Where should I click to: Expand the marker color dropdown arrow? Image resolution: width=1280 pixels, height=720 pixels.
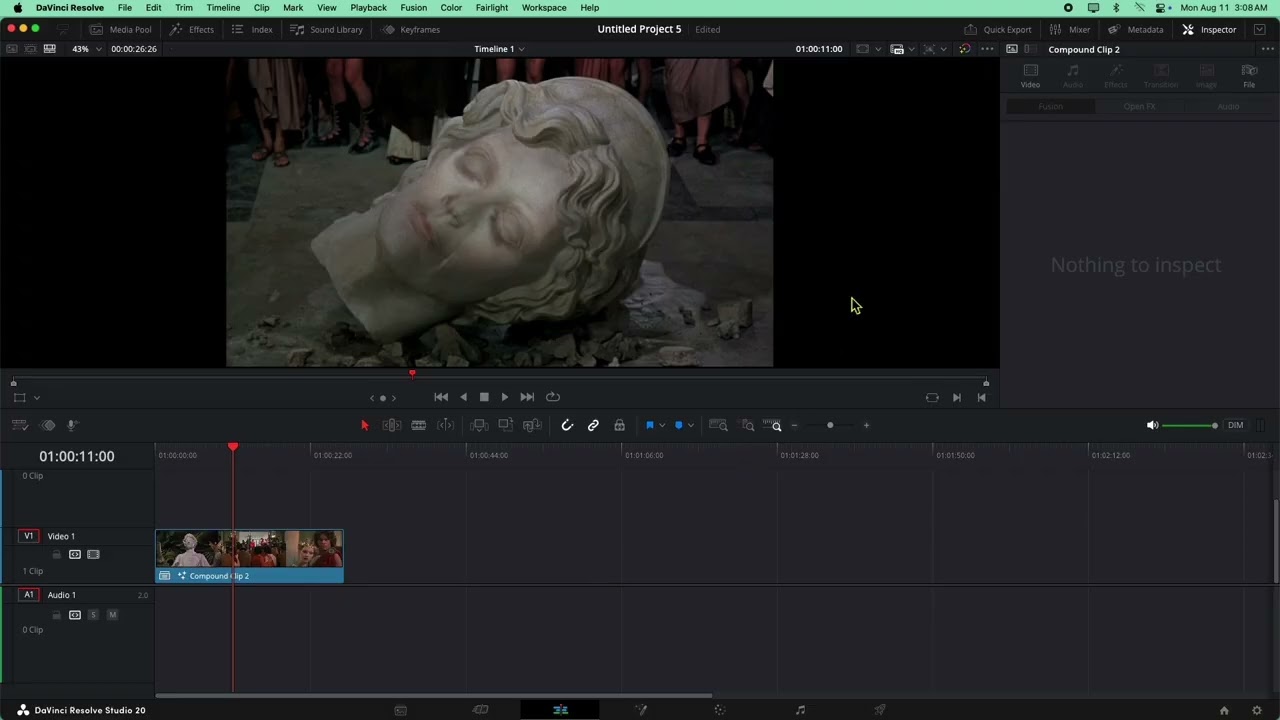point(691,426)
